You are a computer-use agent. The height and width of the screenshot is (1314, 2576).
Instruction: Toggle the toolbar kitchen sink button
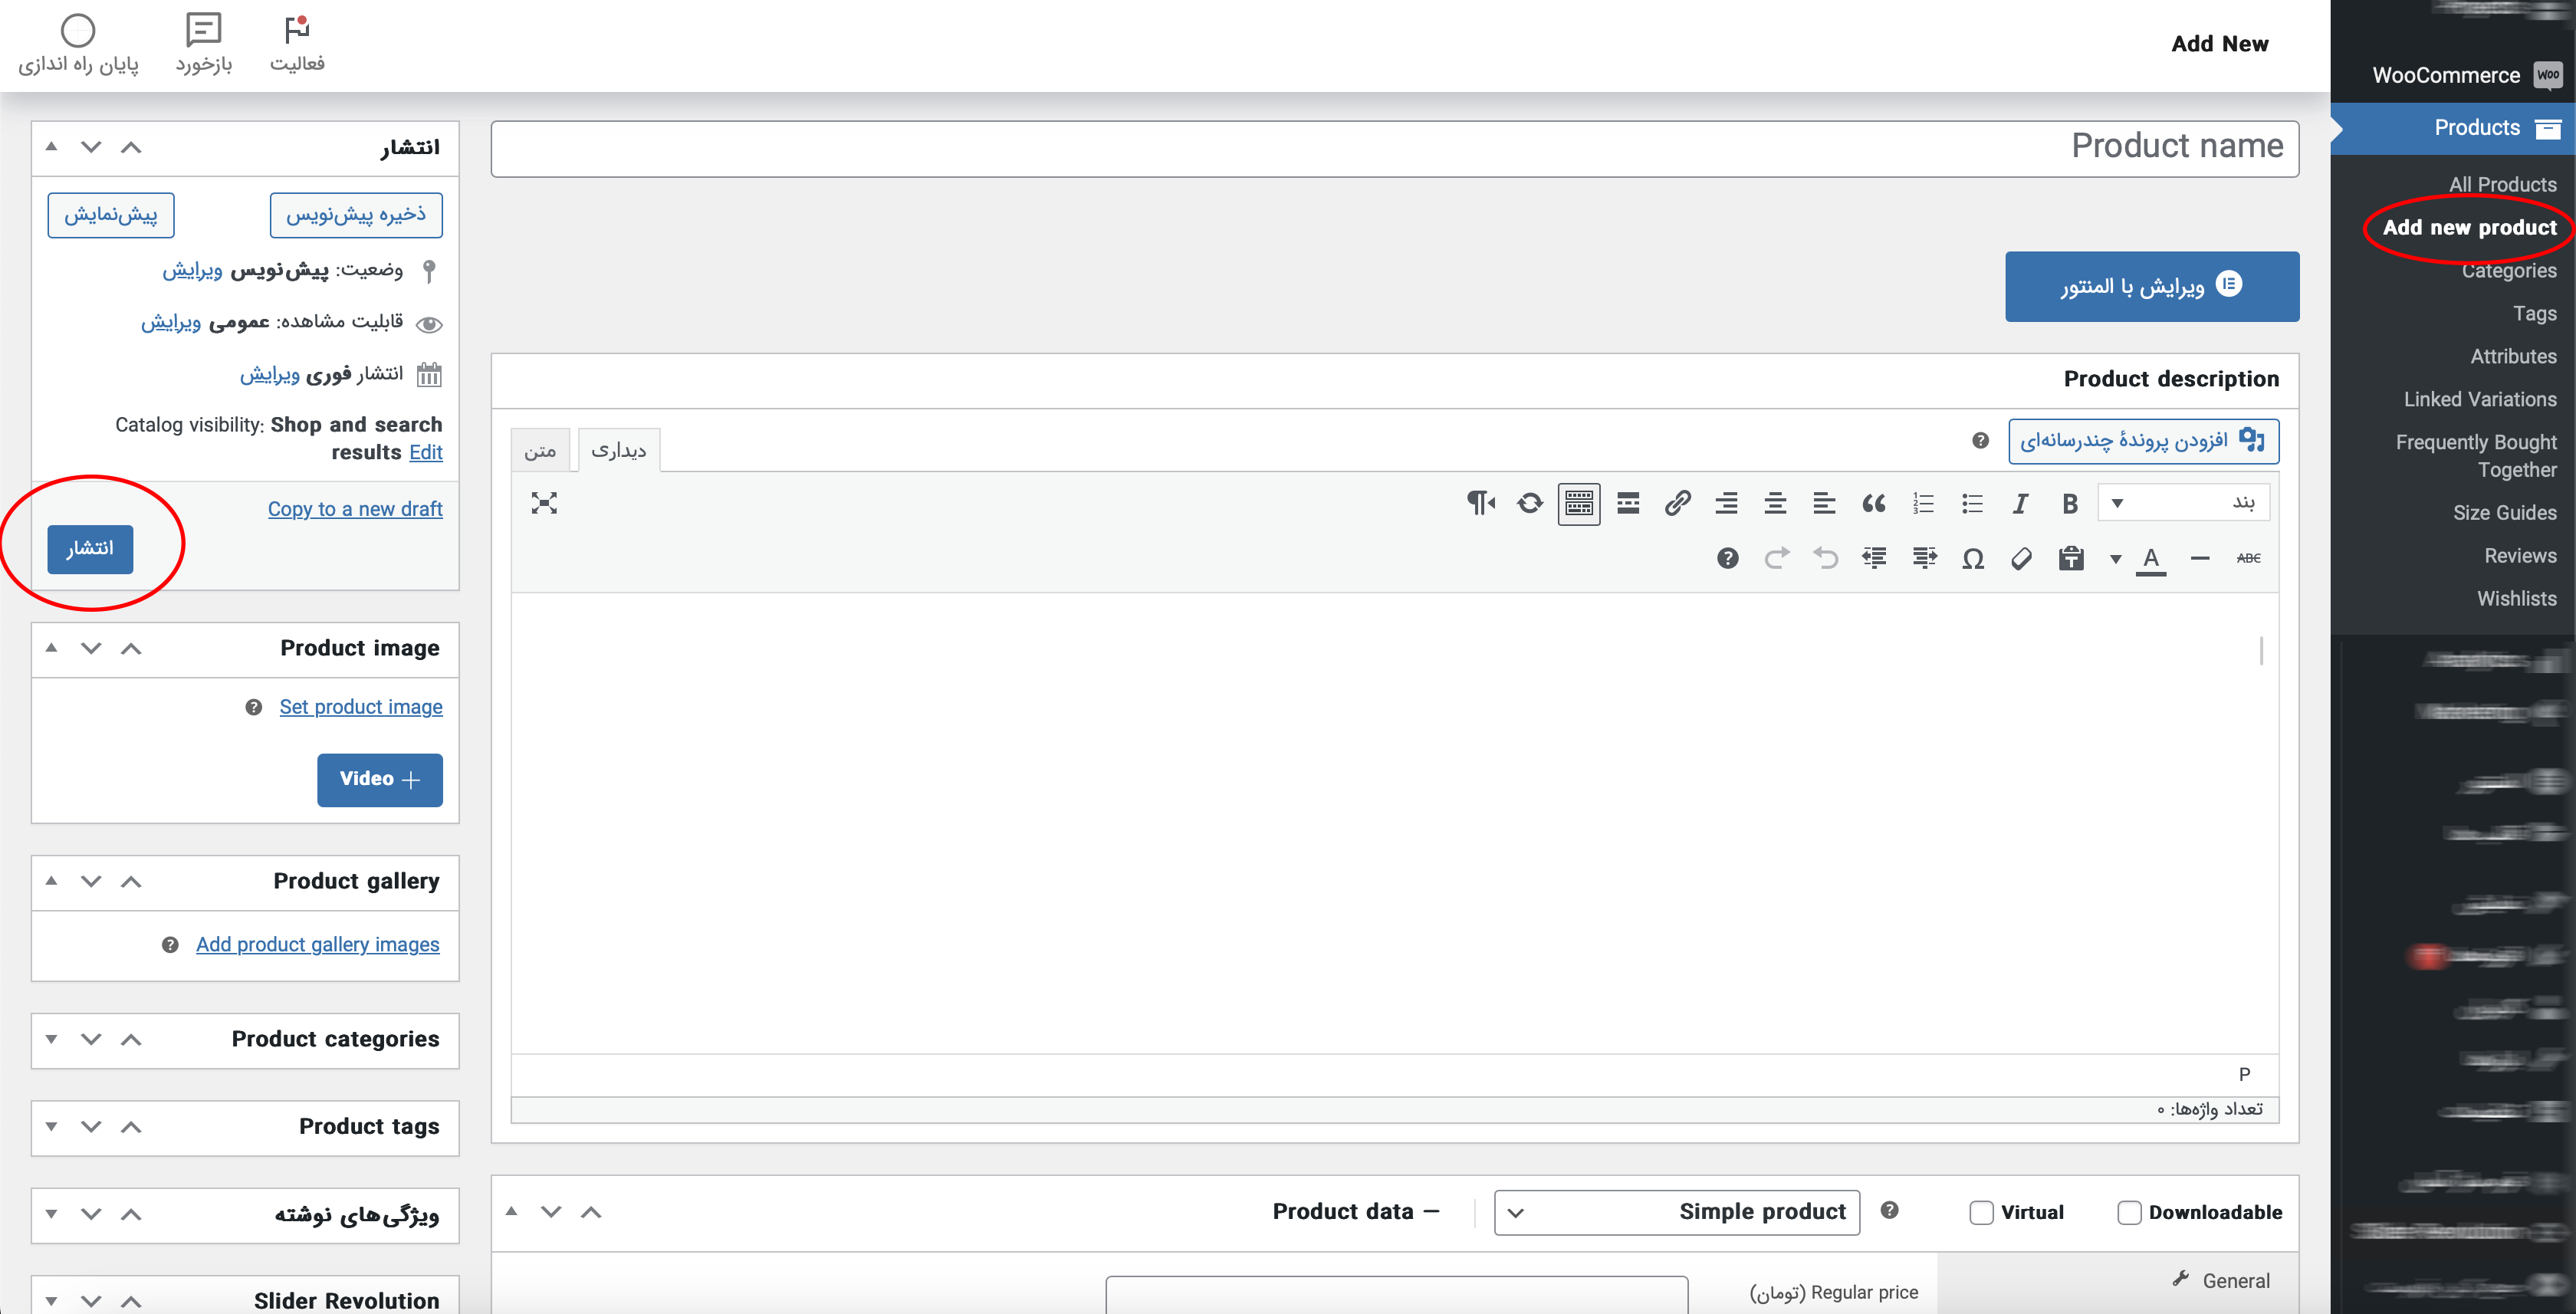[1579, 504]
